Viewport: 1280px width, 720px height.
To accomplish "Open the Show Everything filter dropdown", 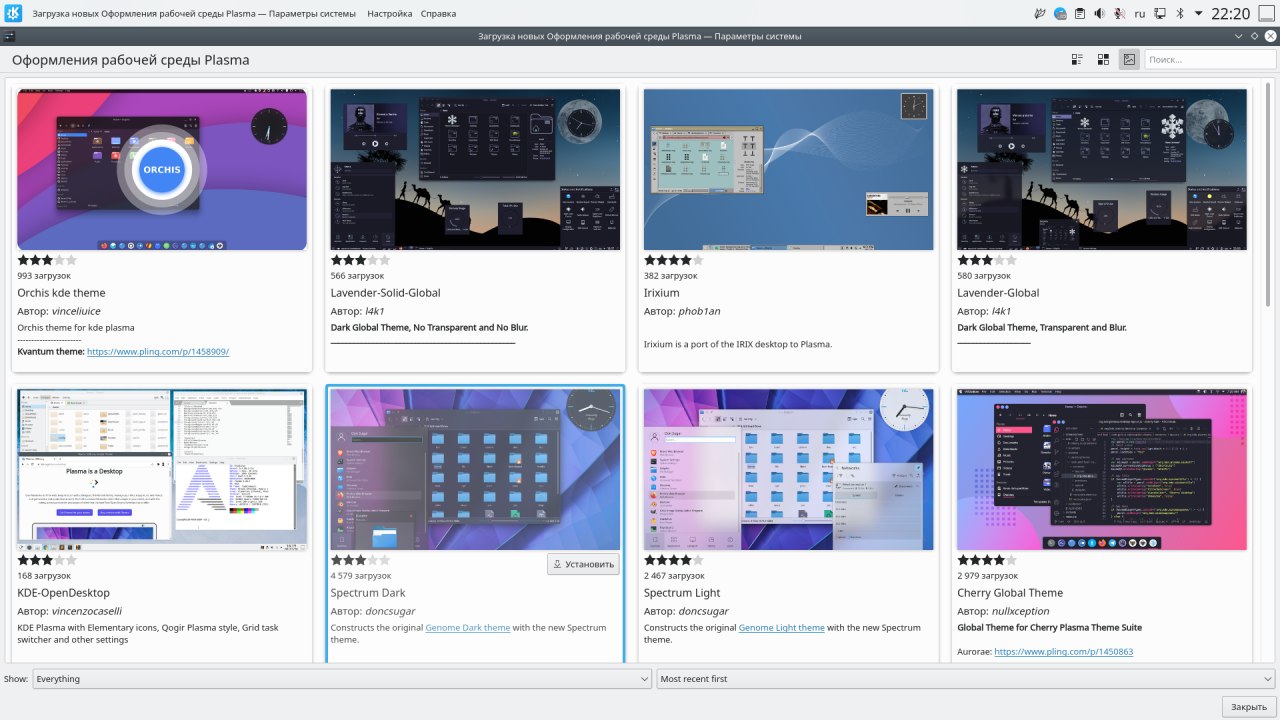I will tap(342, 679).
